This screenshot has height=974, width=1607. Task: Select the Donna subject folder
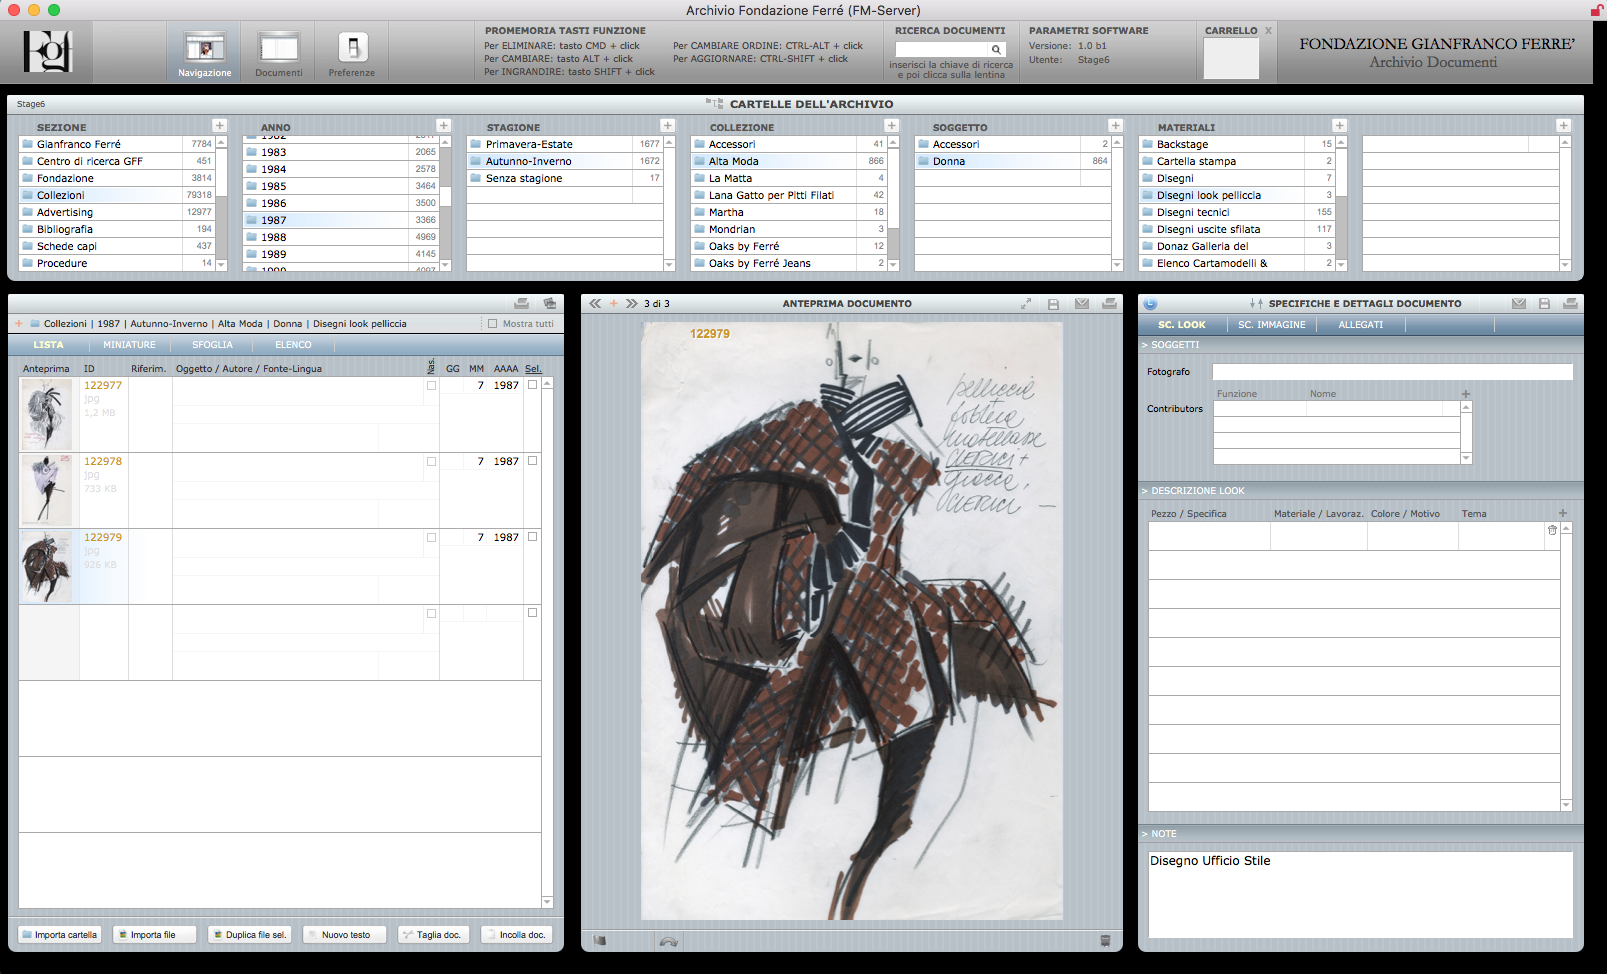[1013, 161]
